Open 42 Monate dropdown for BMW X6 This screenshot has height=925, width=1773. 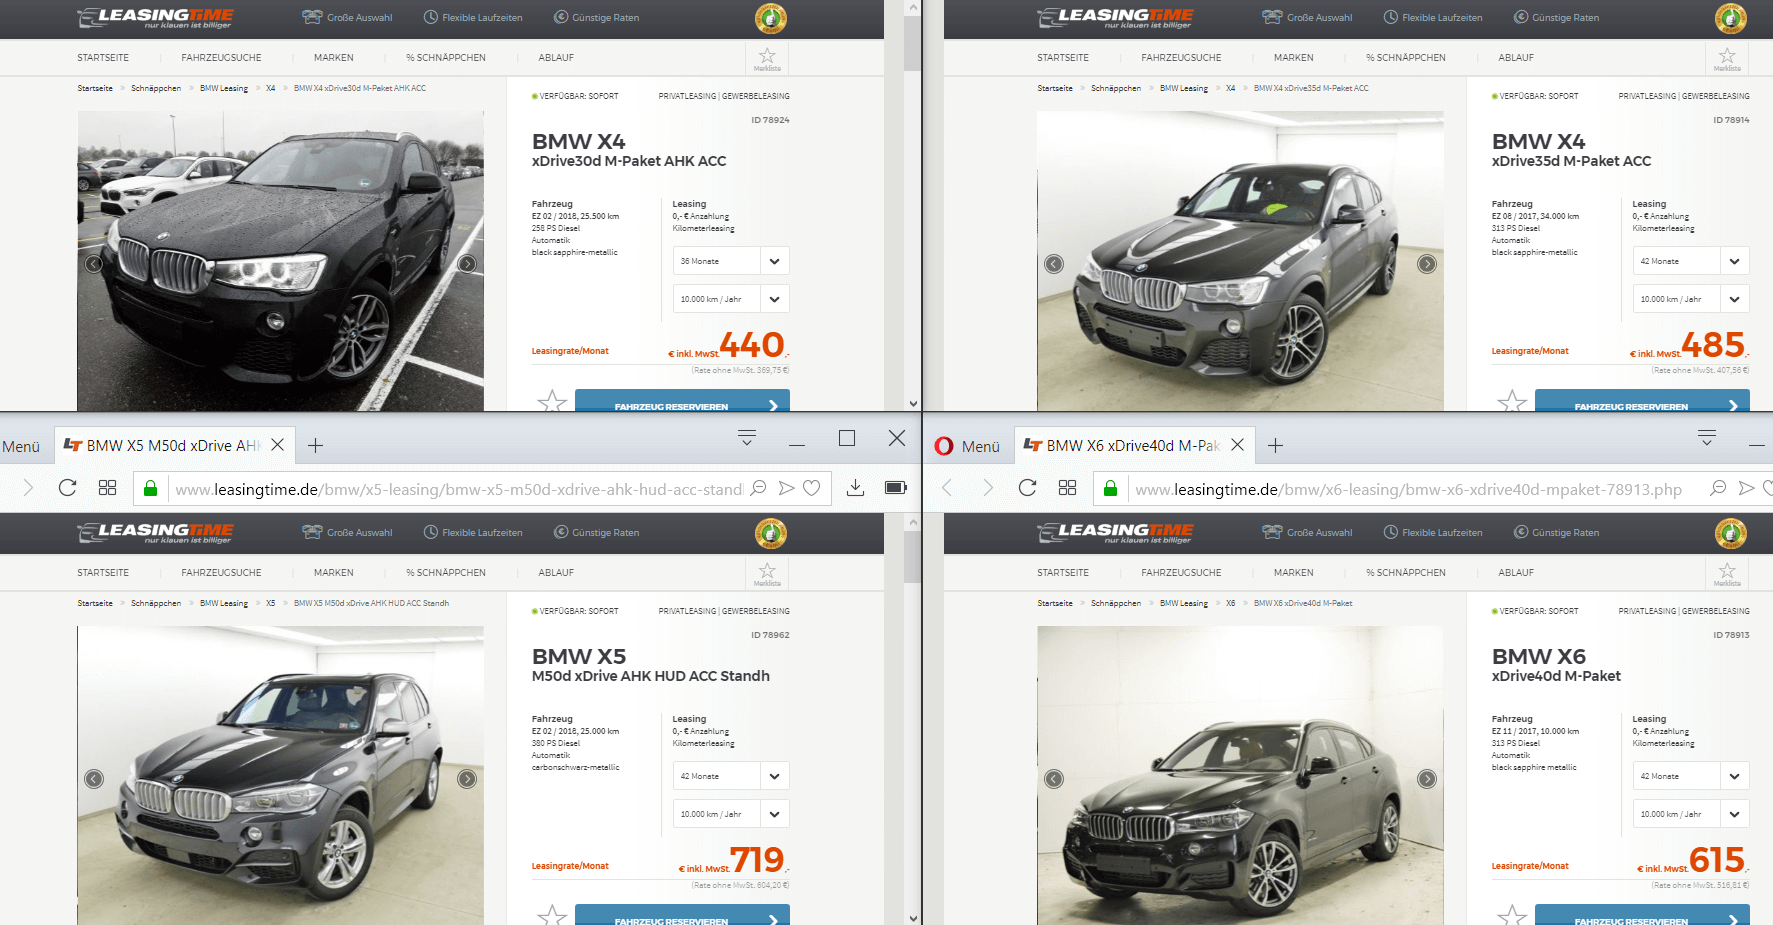1691,776
